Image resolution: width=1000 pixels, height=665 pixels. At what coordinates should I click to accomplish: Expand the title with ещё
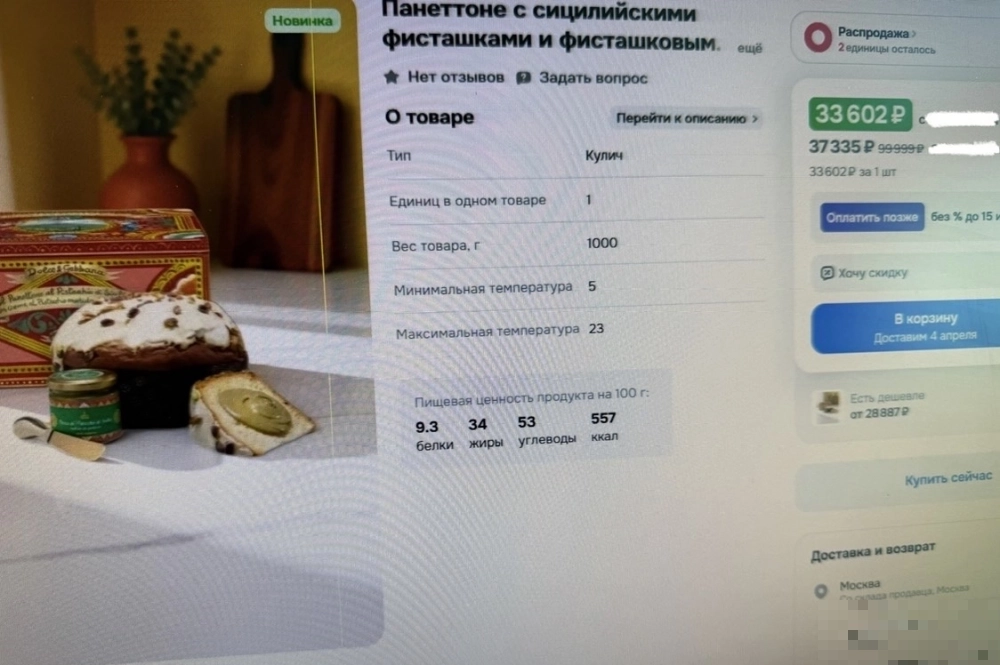(749, 48)
